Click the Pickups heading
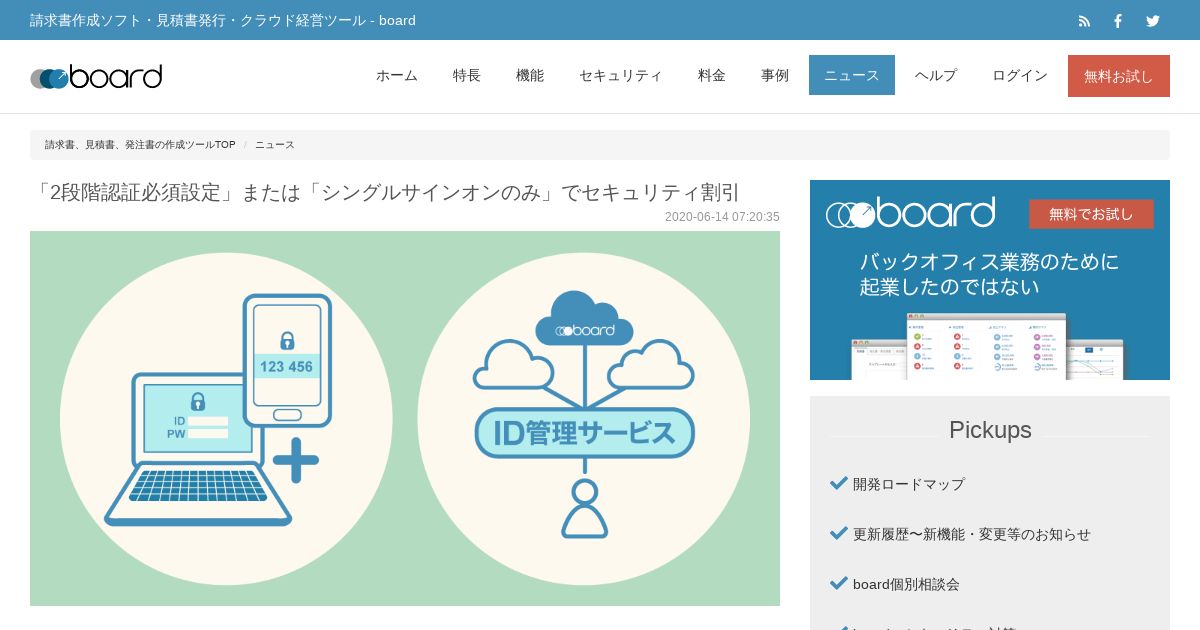Viewport: 1200px width, 630px height. 990,430
